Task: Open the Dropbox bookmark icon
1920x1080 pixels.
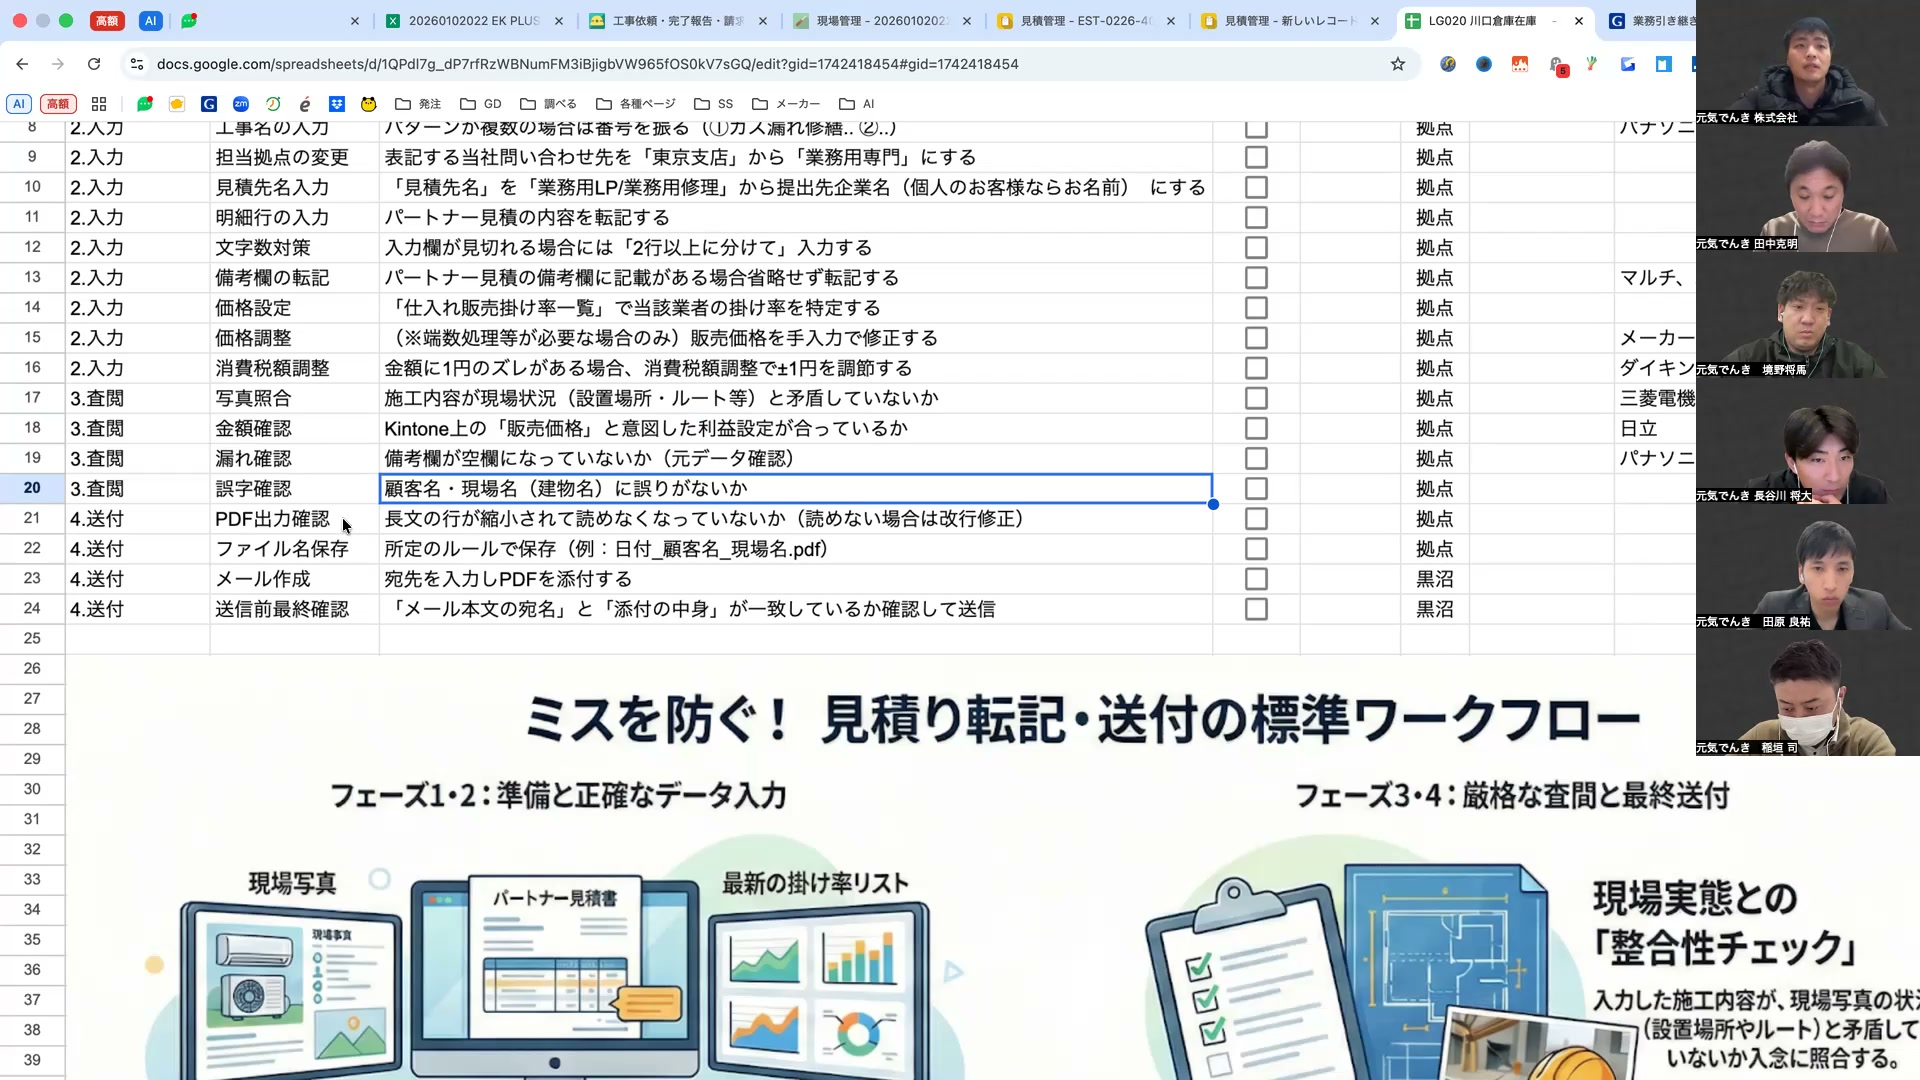Action: click(337, 104)
